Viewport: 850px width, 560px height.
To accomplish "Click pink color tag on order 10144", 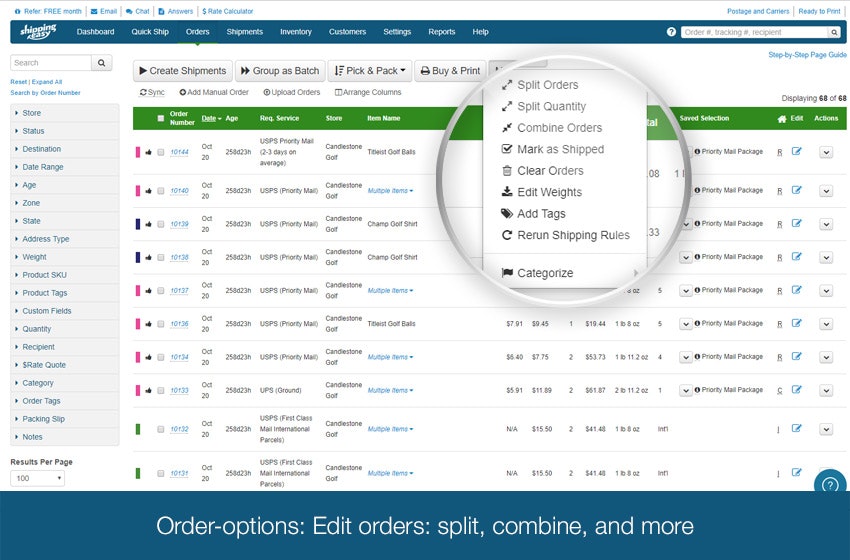I will click(x=138, y=152).
